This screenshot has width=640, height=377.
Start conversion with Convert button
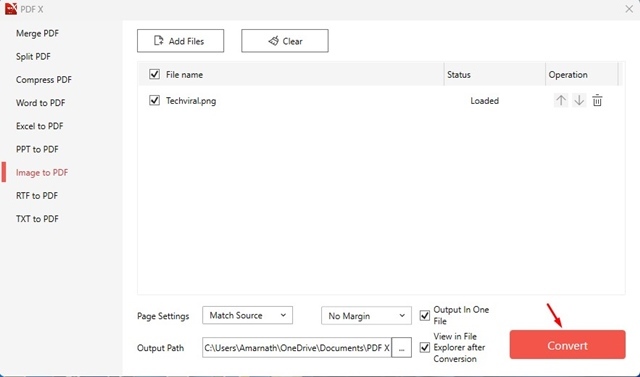(x=567, y=345)
